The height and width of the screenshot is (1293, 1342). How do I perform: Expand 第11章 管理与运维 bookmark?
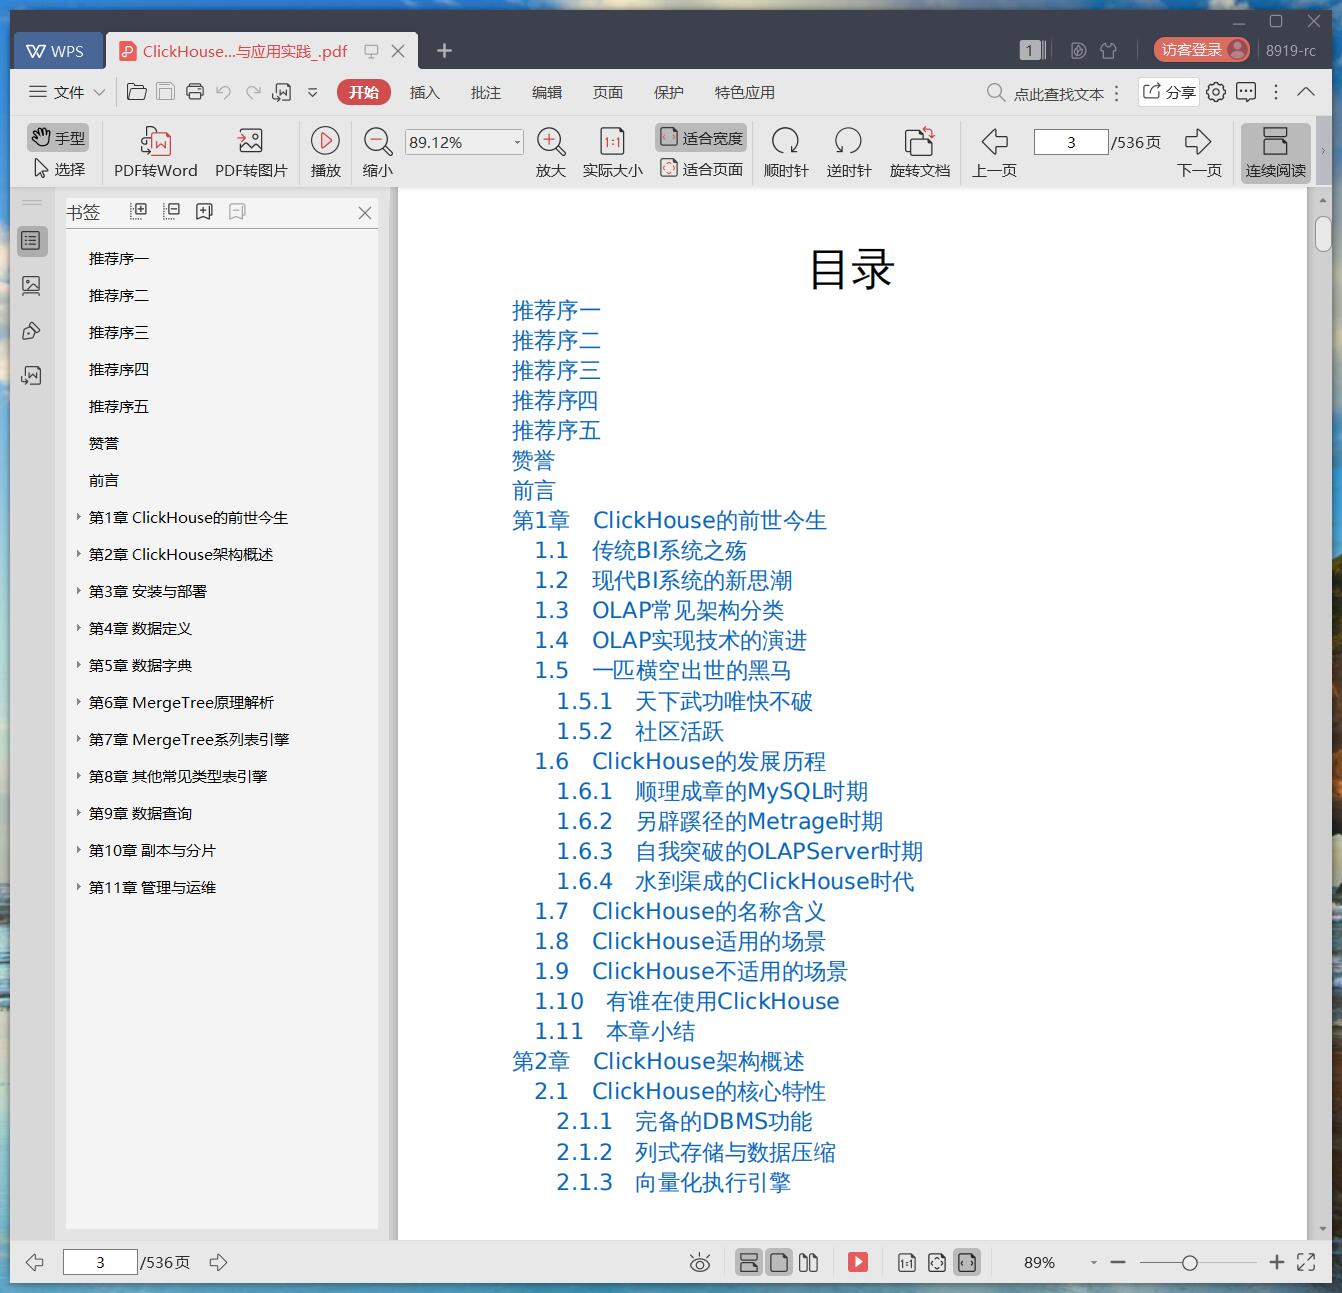78,887
